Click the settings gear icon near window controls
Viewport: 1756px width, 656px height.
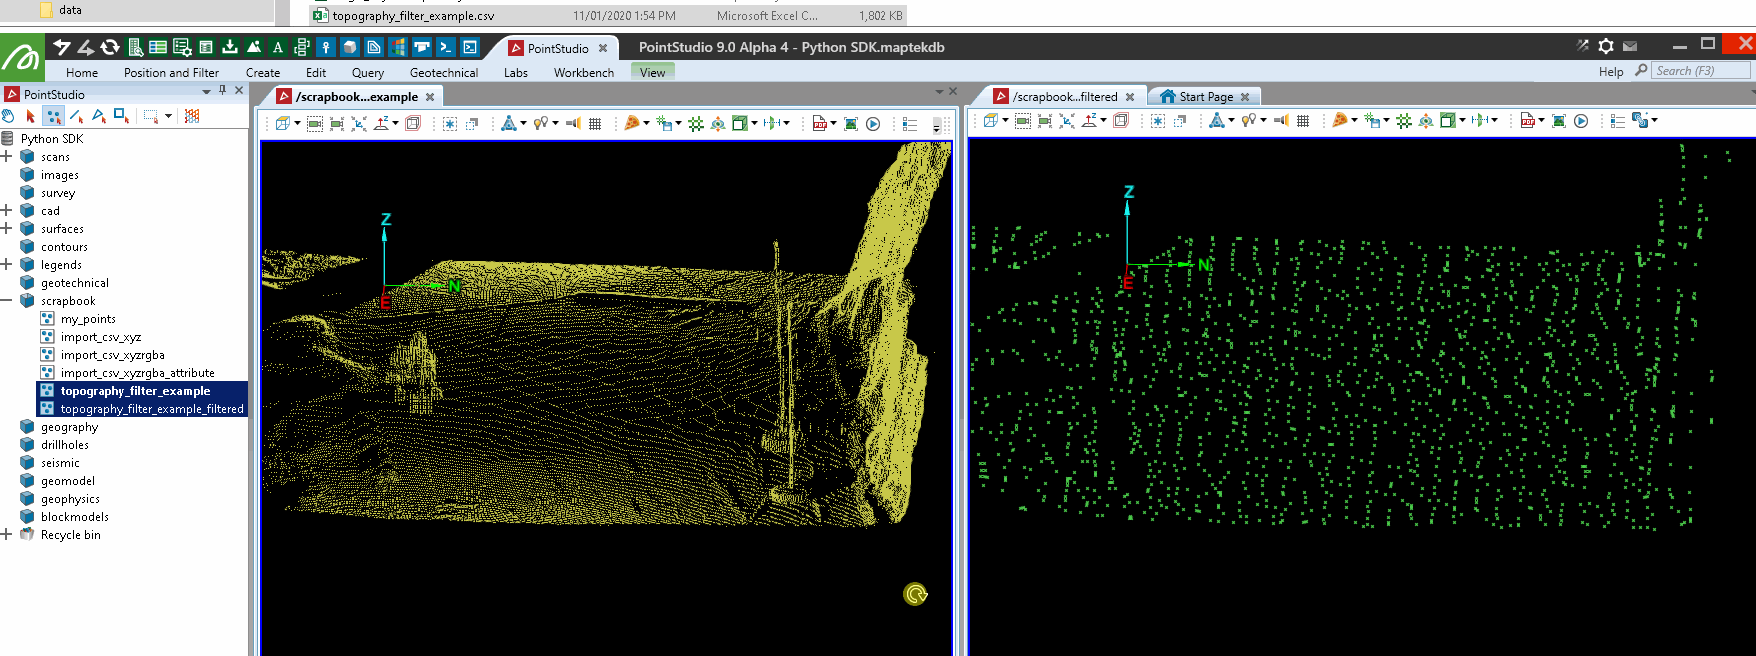click(1606, 46)
